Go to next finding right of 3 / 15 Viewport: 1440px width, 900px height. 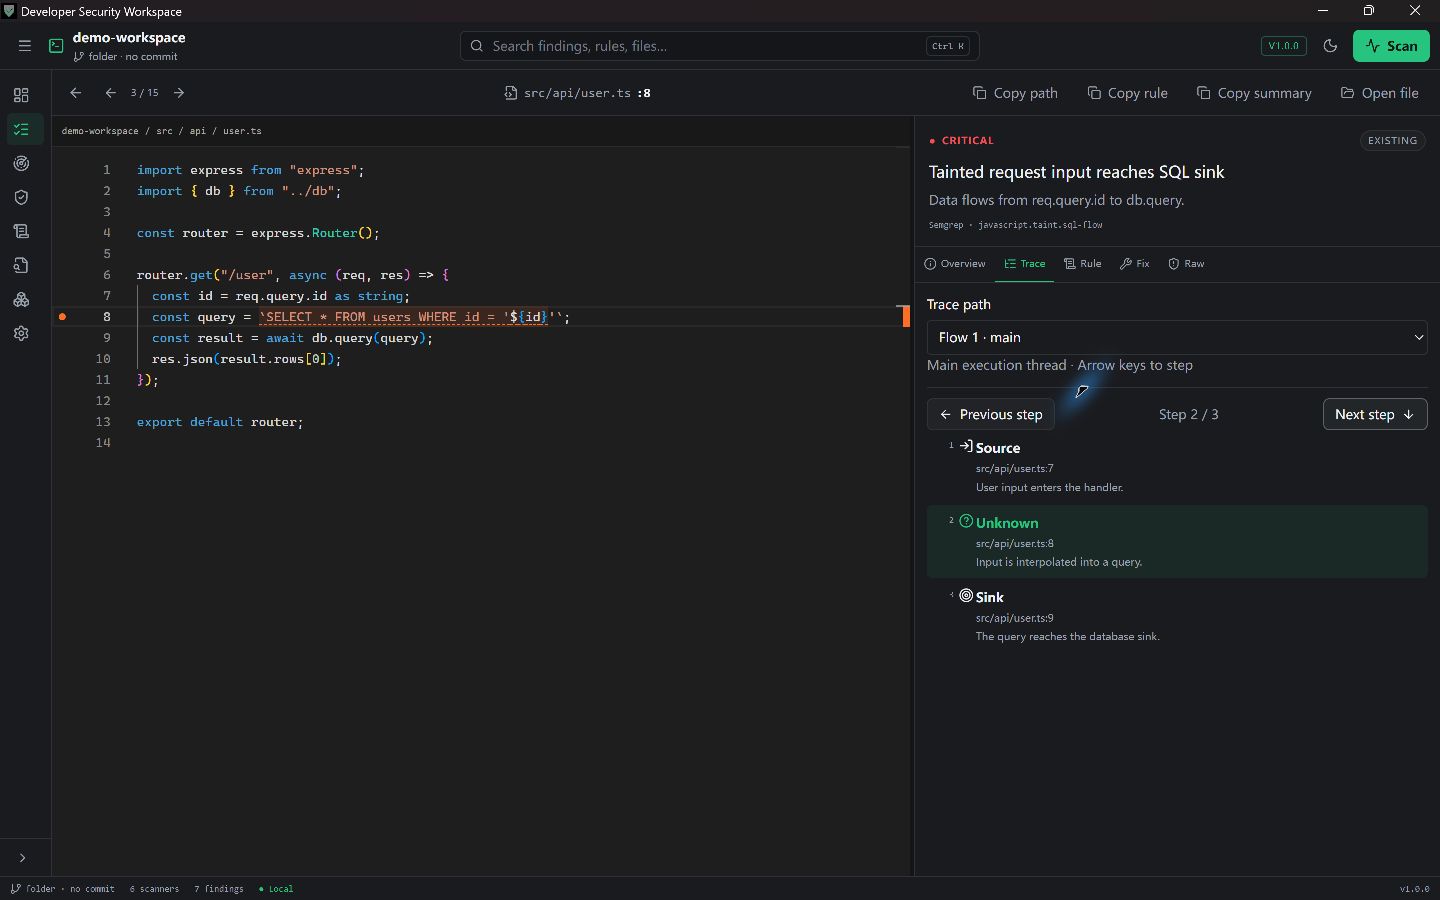coord(179,93)
